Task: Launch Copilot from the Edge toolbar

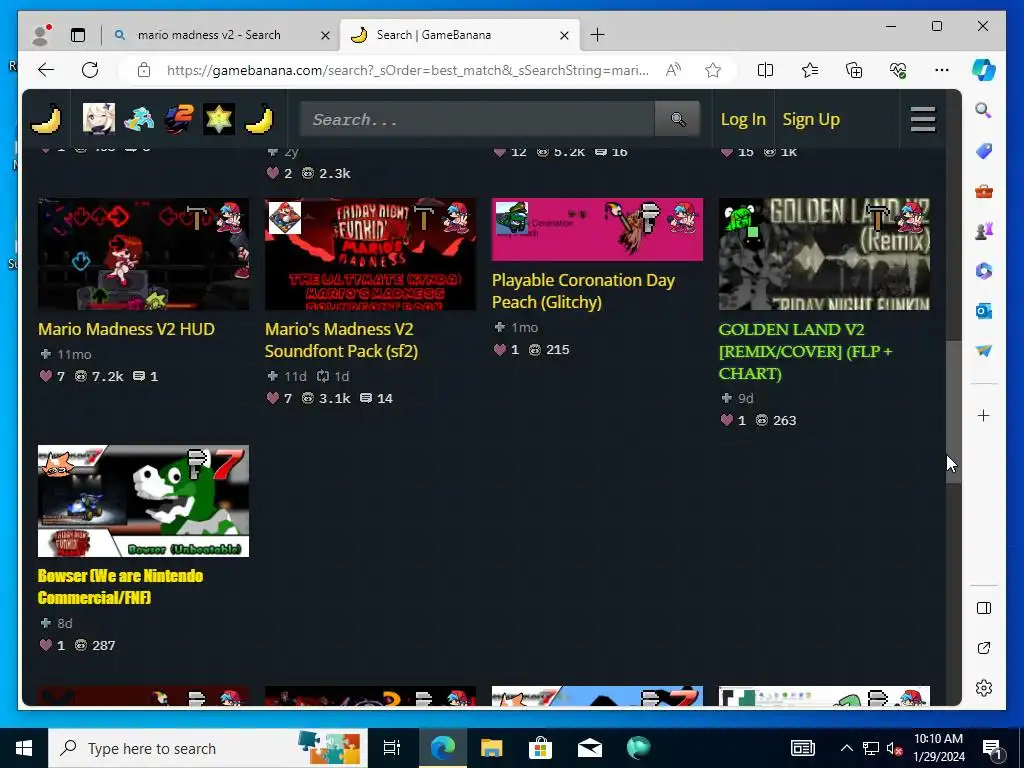Action: tap(984, 70)
